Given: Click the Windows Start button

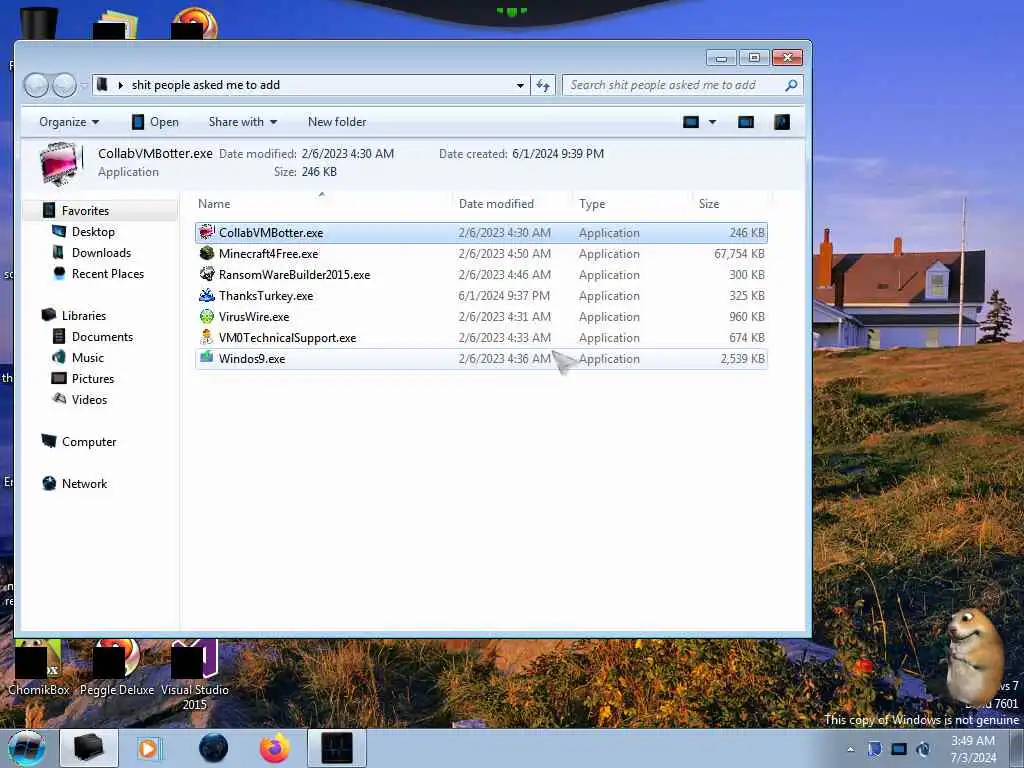Looking at the screenshot, I should 27,748.
